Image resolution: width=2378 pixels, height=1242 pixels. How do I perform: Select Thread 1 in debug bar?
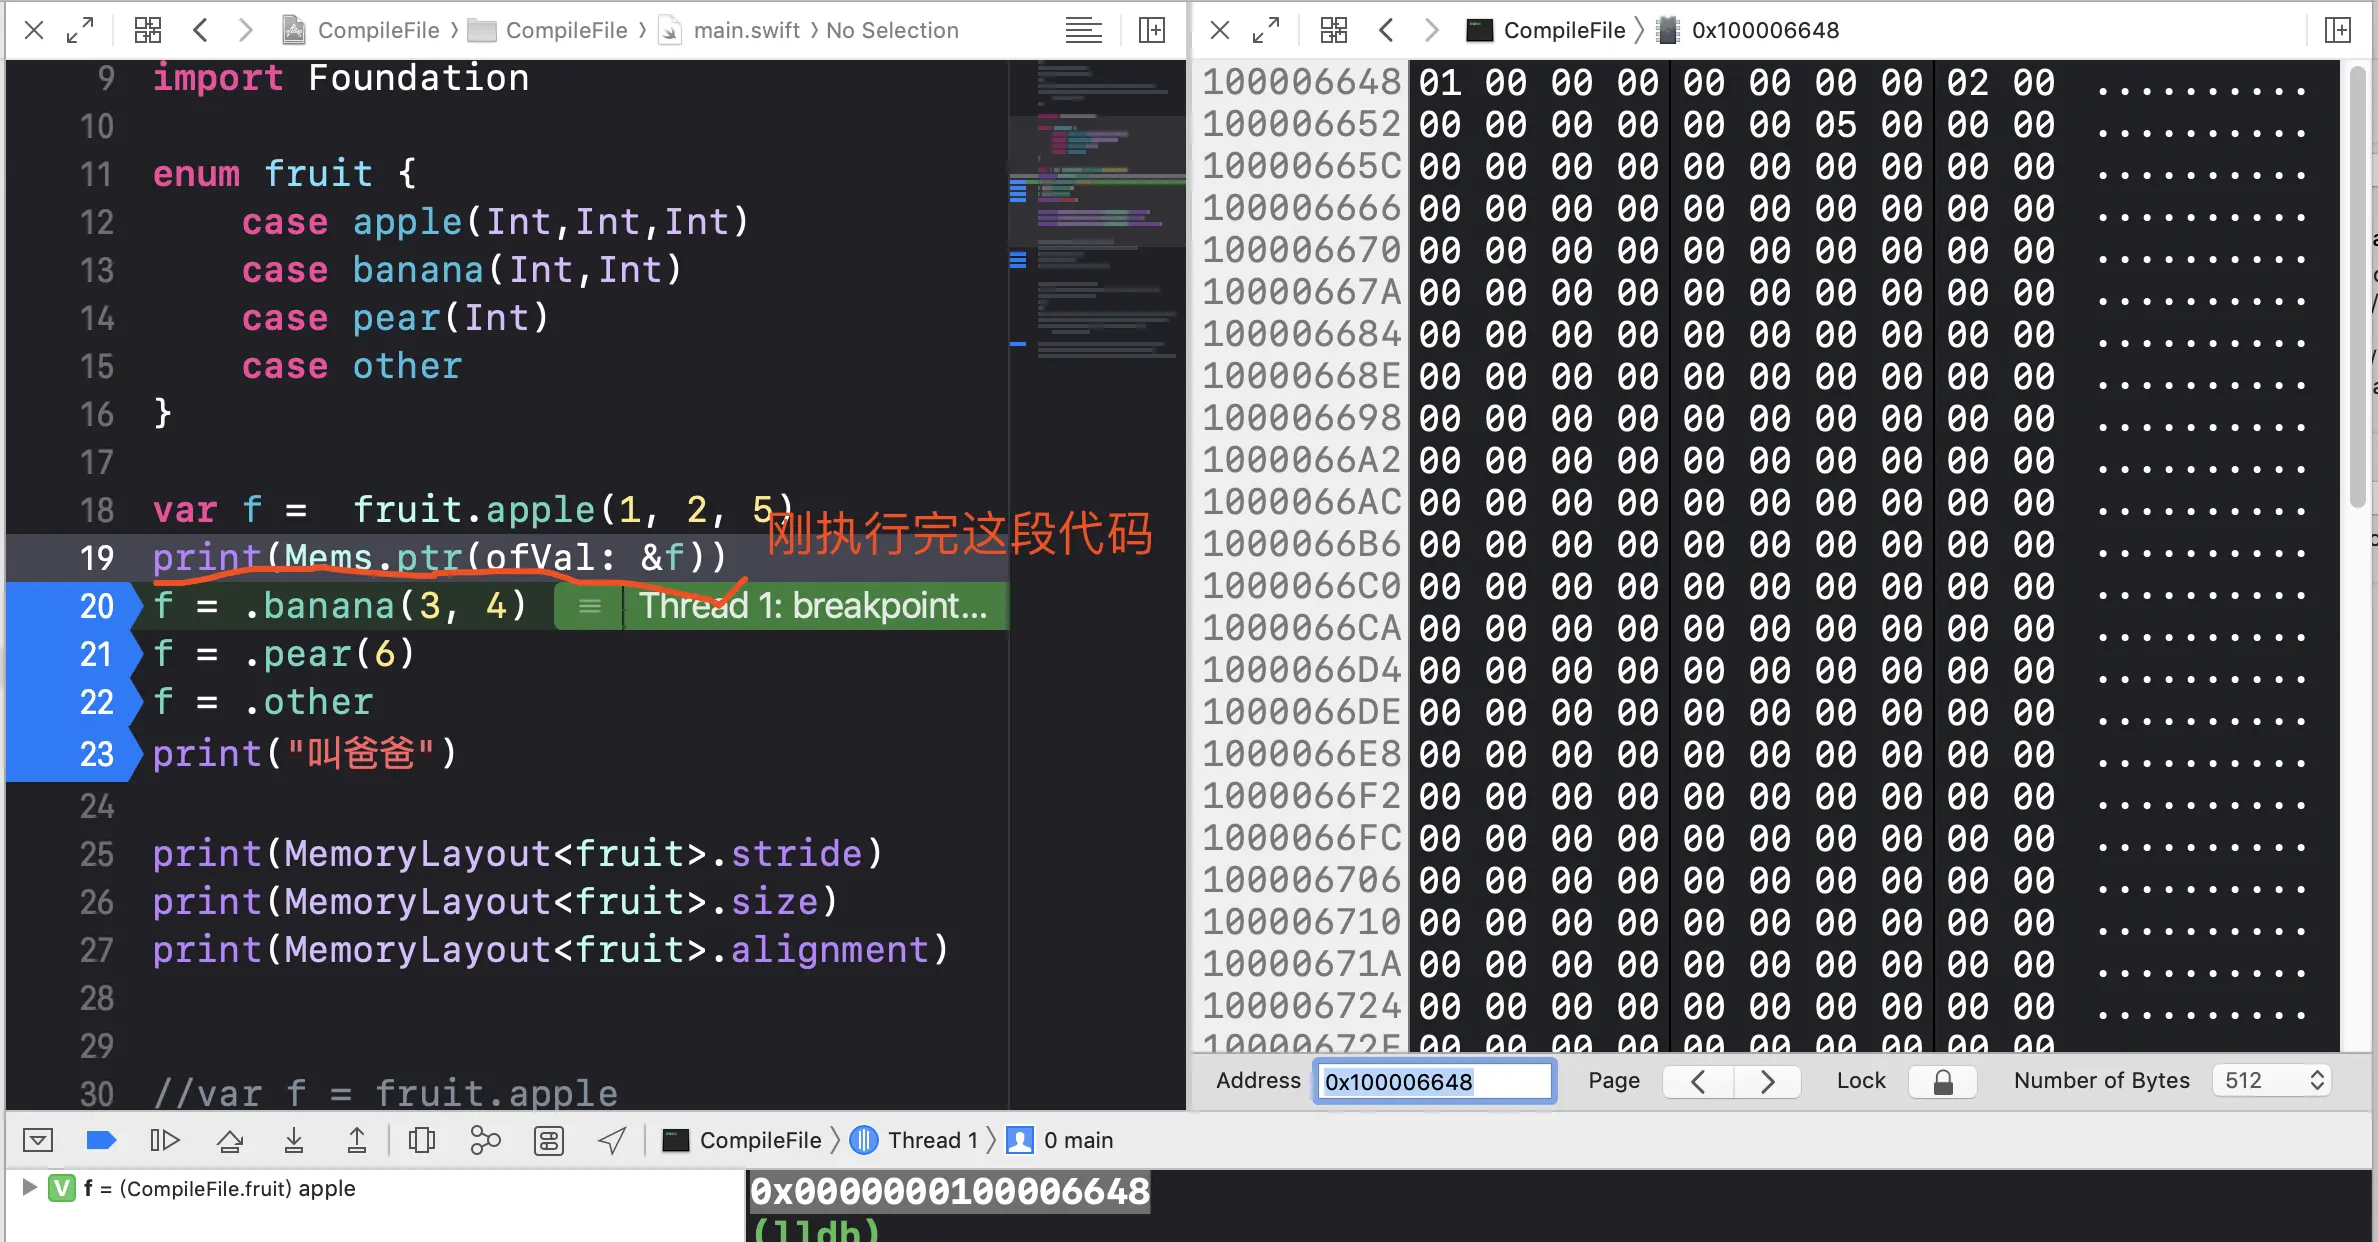(932, 1140)
